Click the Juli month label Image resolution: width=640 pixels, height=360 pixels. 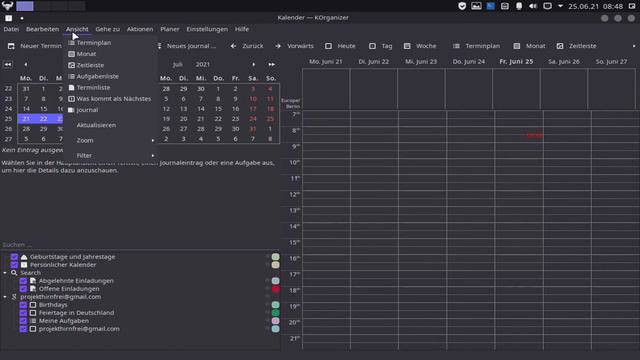tap(178, 64)
